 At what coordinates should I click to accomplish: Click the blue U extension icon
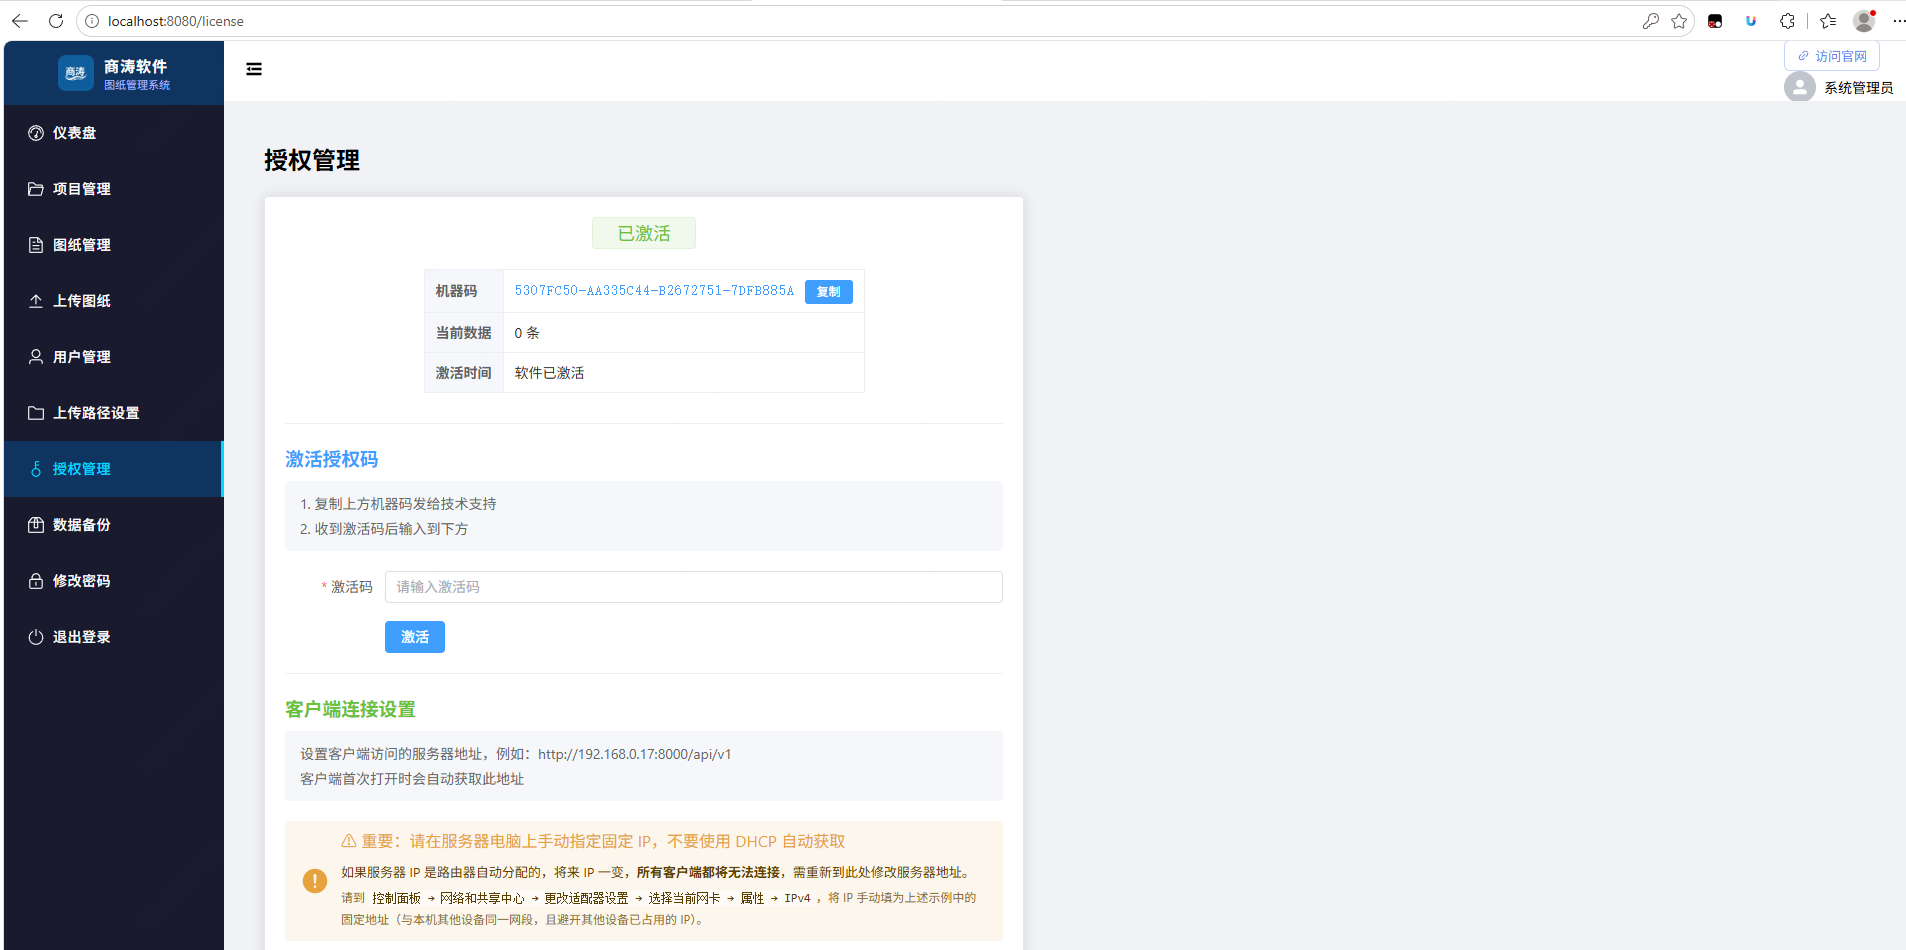(x=1751, y=21)
